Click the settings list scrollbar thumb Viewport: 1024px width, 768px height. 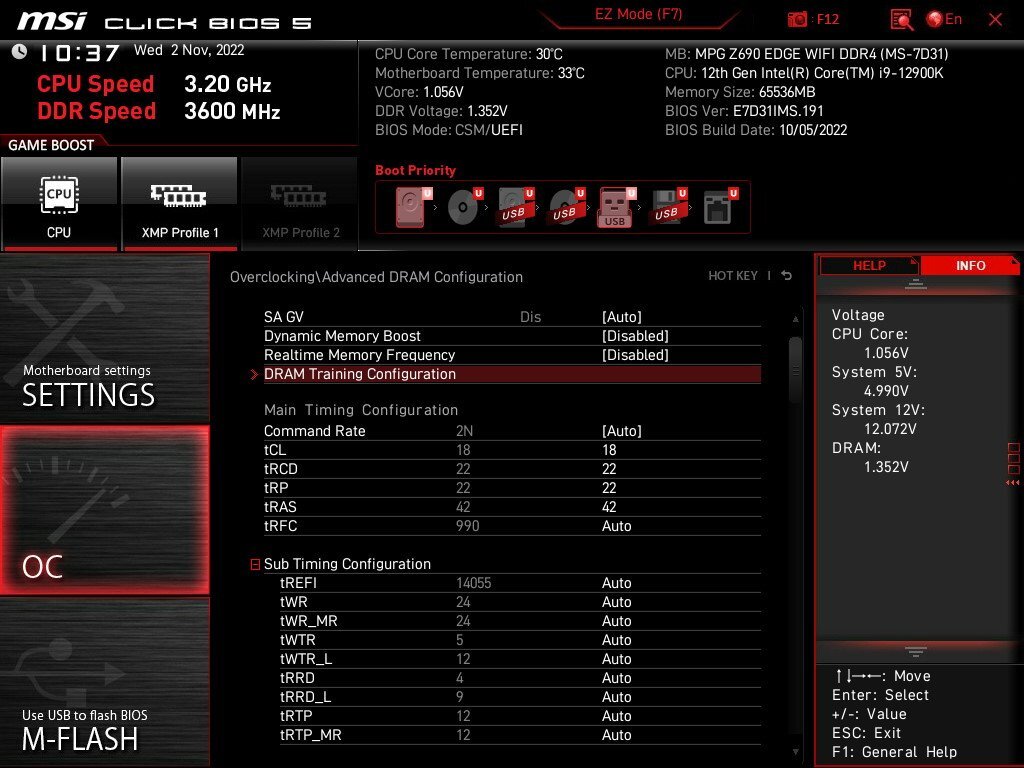pyautogui.click(x=795, y=370)
